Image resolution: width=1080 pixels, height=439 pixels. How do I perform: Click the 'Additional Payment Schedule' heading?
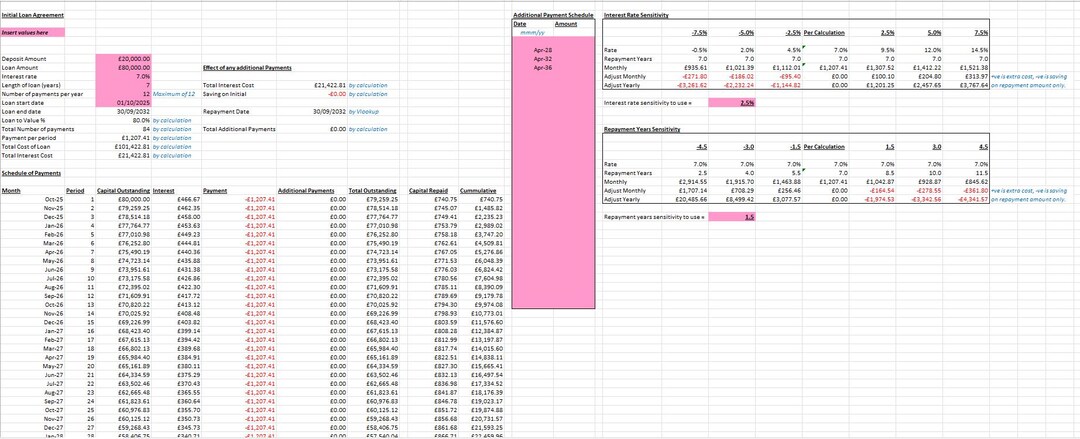point(553,15)
